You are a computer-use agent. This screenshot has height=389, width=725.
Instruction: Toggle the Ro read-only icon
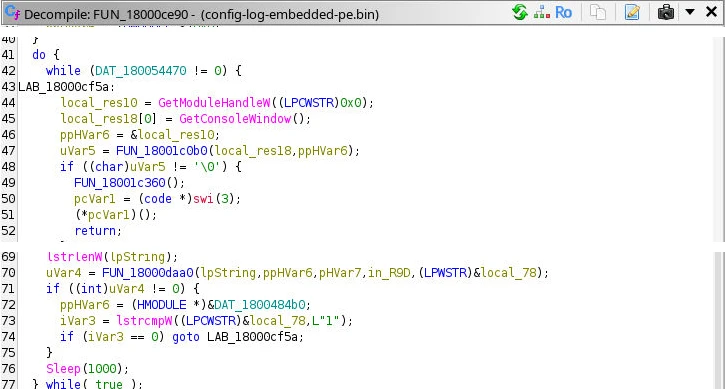(x=563, y=12)
